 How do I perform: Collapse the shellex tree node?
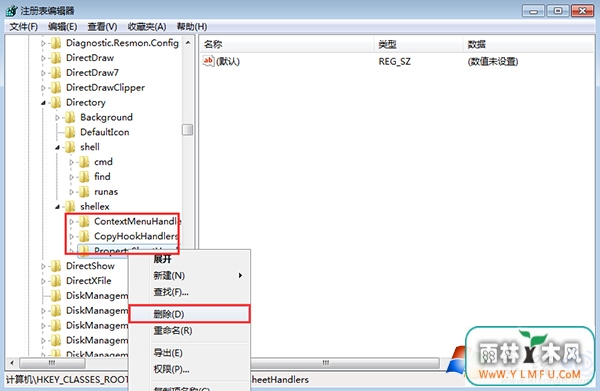(57, 207)
